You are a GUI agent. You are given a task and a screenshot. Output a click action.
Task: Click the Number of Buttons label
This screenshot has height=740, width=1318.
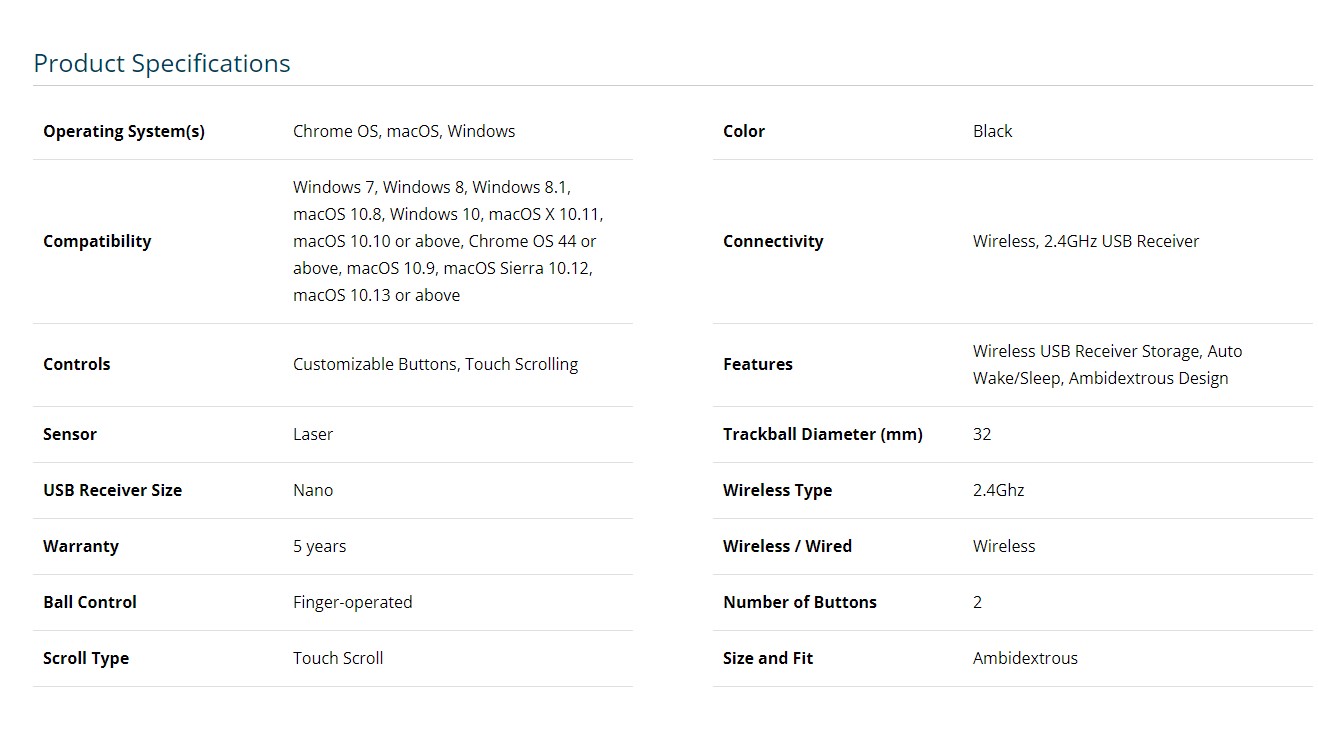[799, 602]
